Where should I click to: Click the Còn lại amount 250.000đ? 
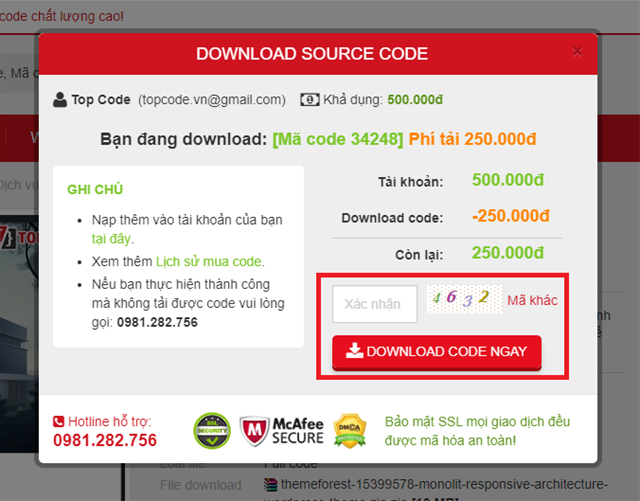coord(508,253)
